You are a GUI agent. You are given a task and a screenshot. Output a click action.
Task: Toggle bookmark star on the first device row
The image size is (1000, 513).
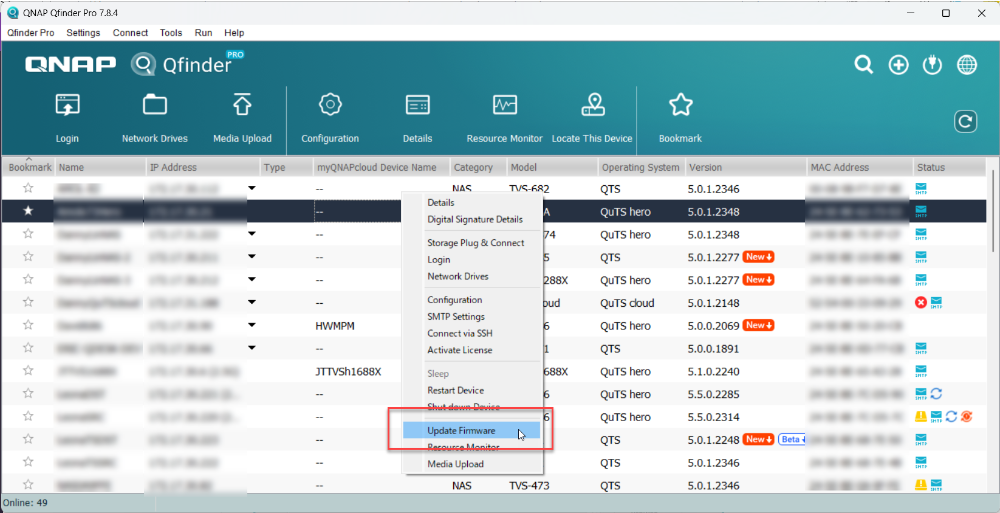(28, 188)
